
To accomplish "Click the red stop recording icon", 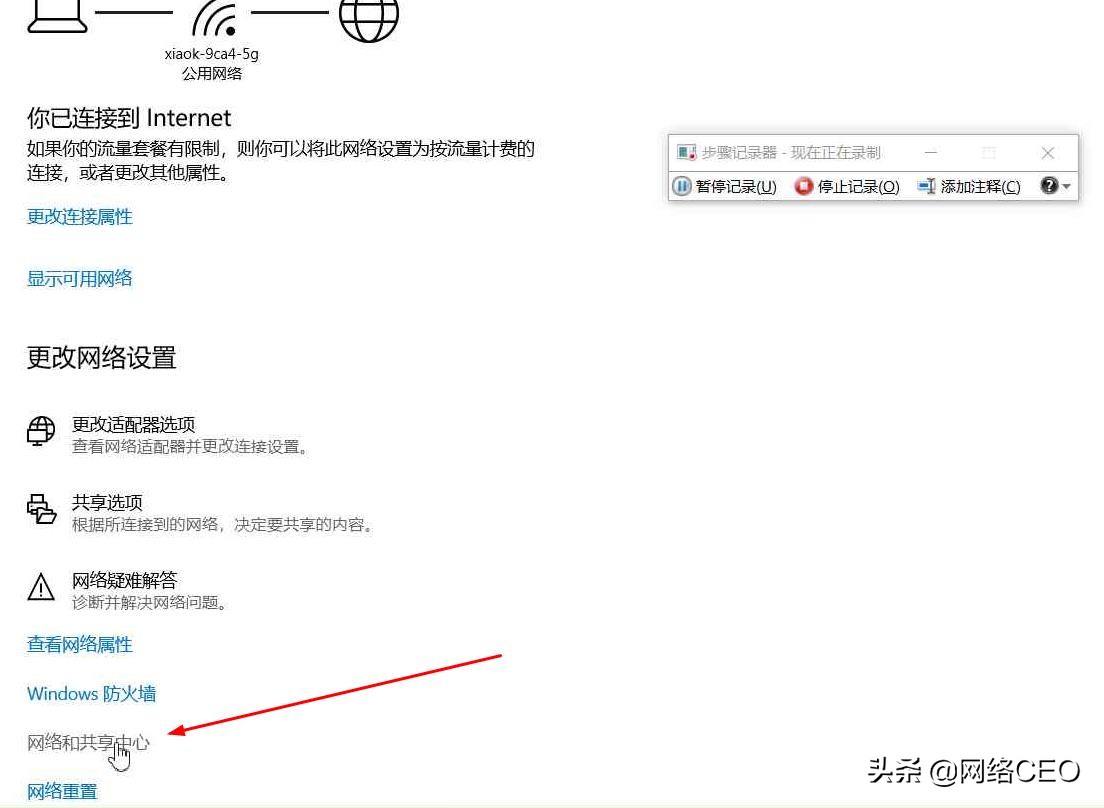I will tap(804, 186).
